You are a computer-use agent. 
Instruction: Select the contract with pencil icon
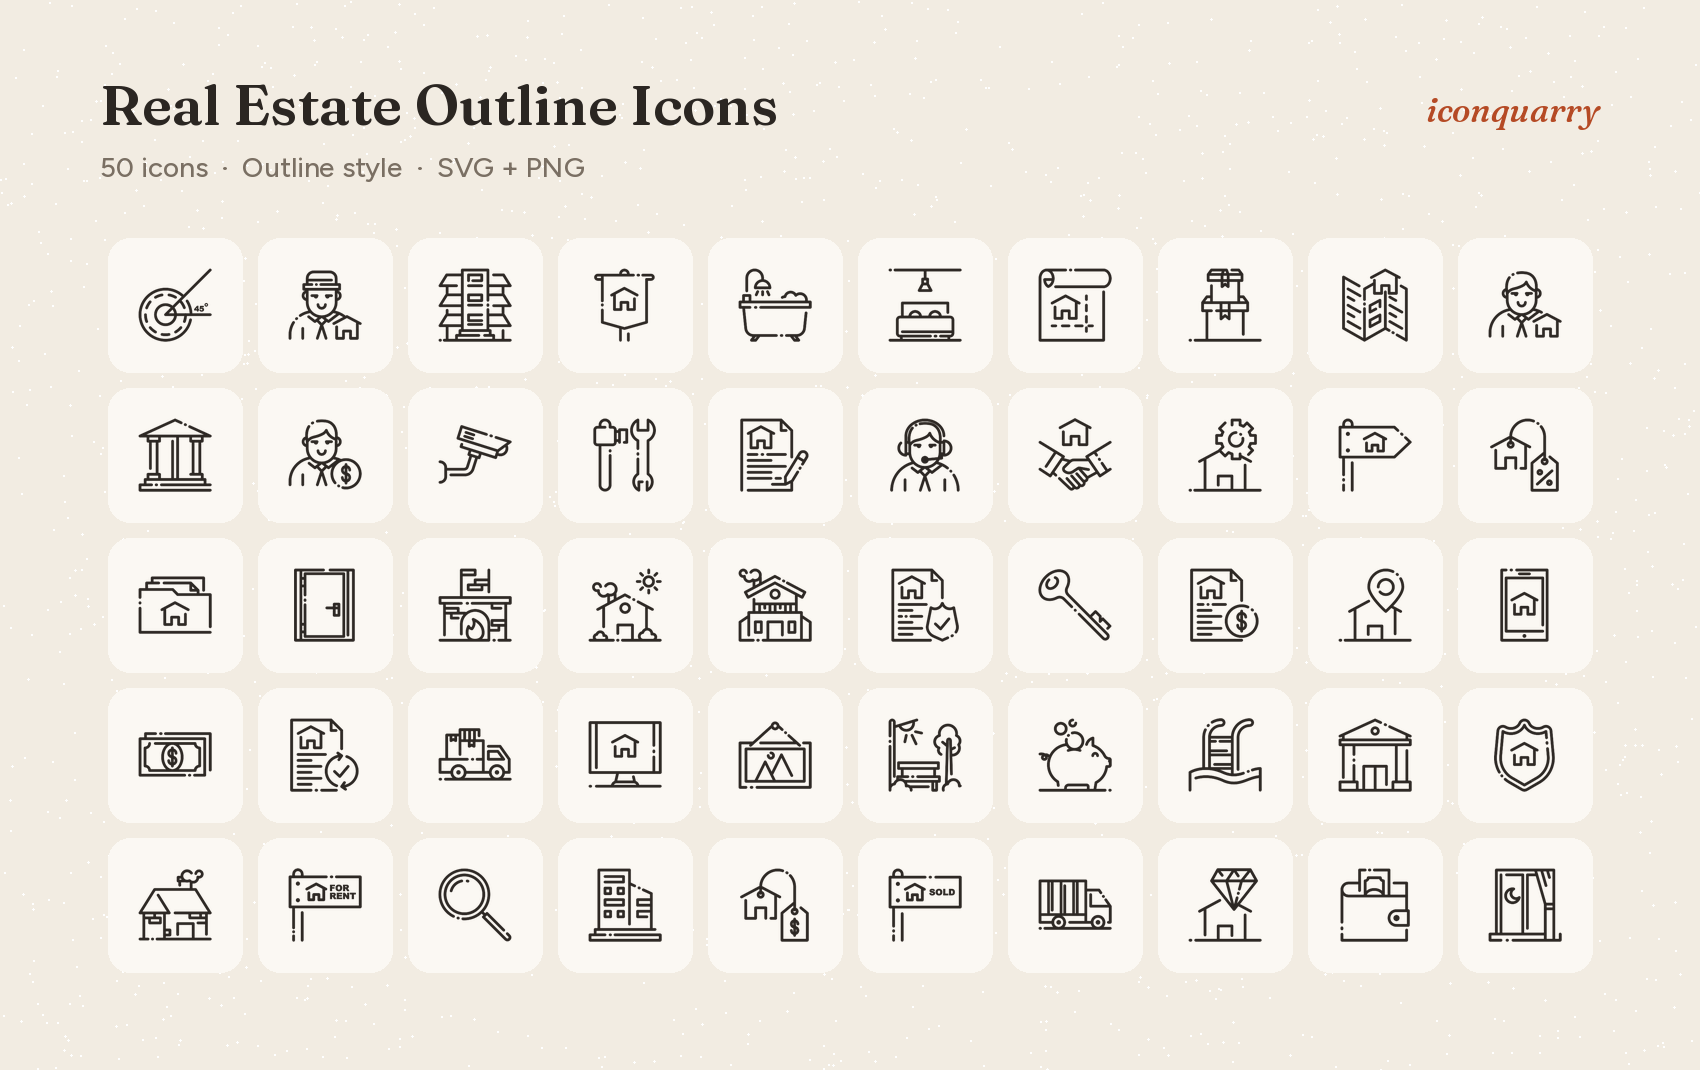coord(775,455)
